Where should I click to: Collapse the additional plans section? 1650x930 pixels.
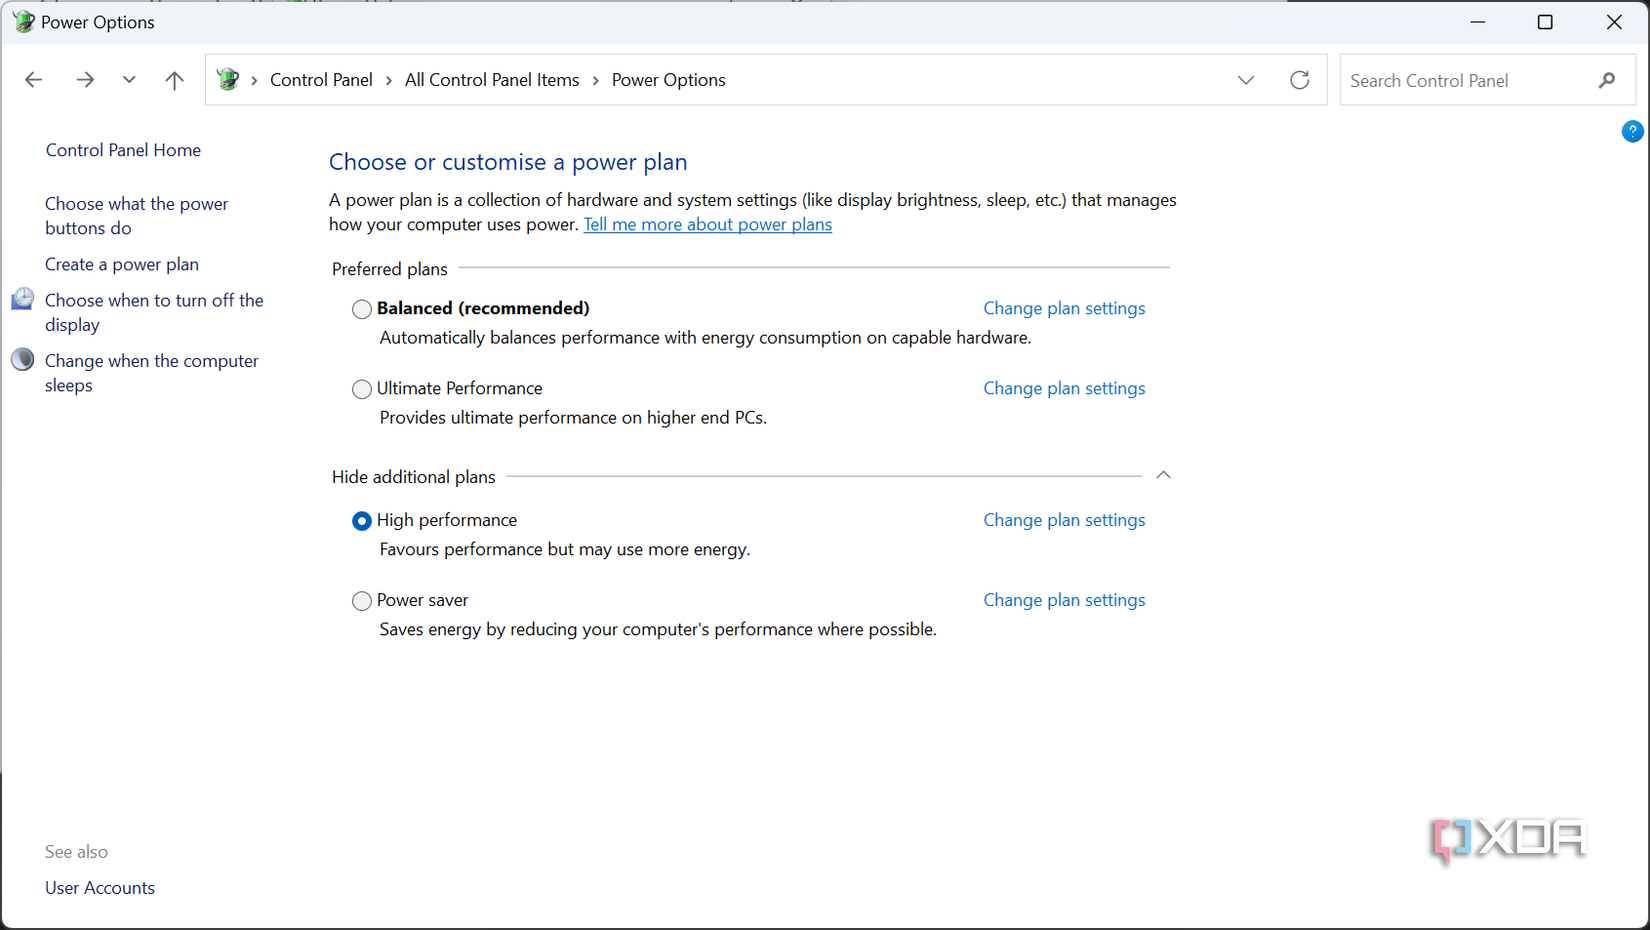(1163, 475)
